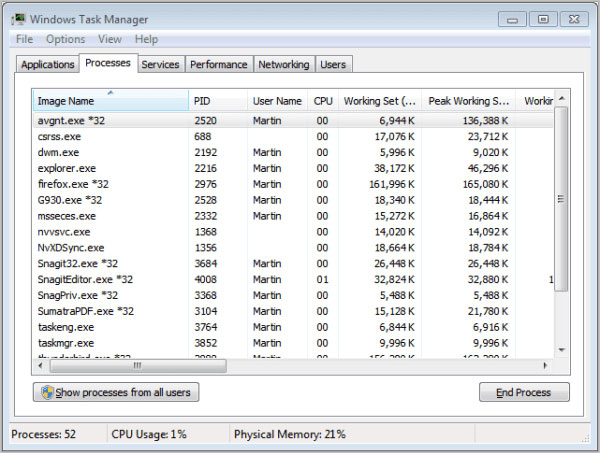This screenshot has width=600, height=453.
Task: Switch to the Applications tab
Action: point(47,64)
